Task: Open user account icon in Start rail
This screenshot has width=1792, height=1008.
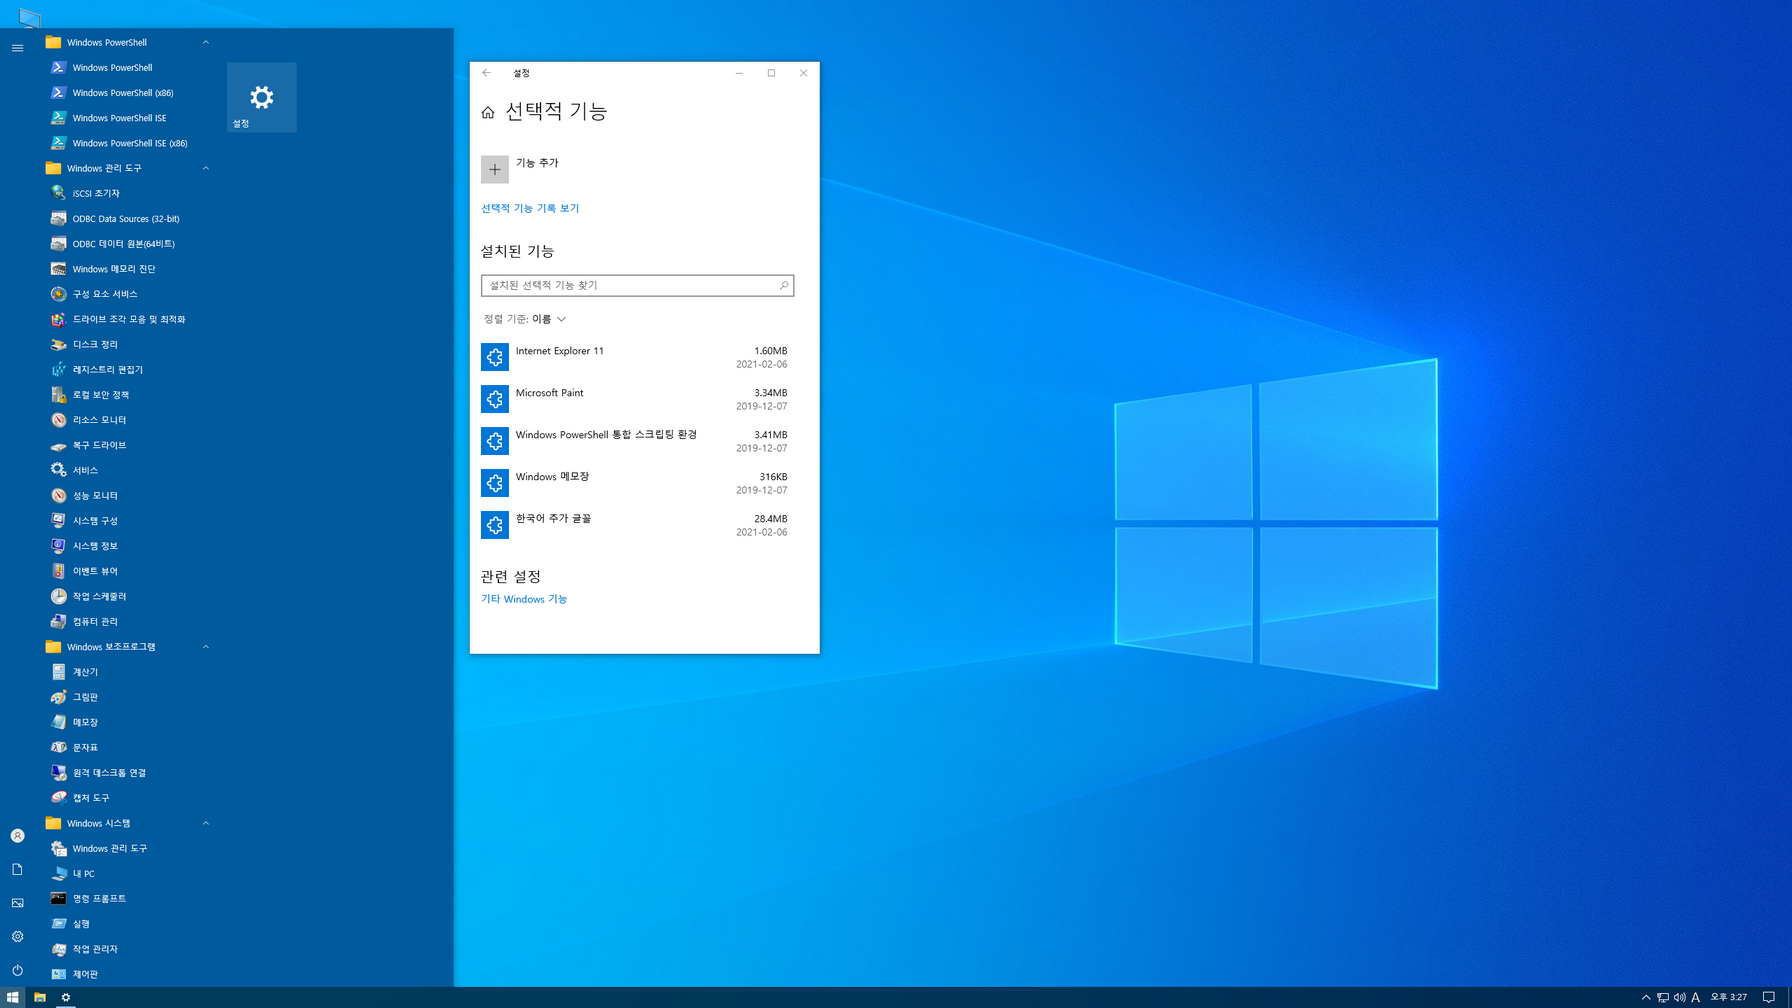Action: click(x=17, y=836)
